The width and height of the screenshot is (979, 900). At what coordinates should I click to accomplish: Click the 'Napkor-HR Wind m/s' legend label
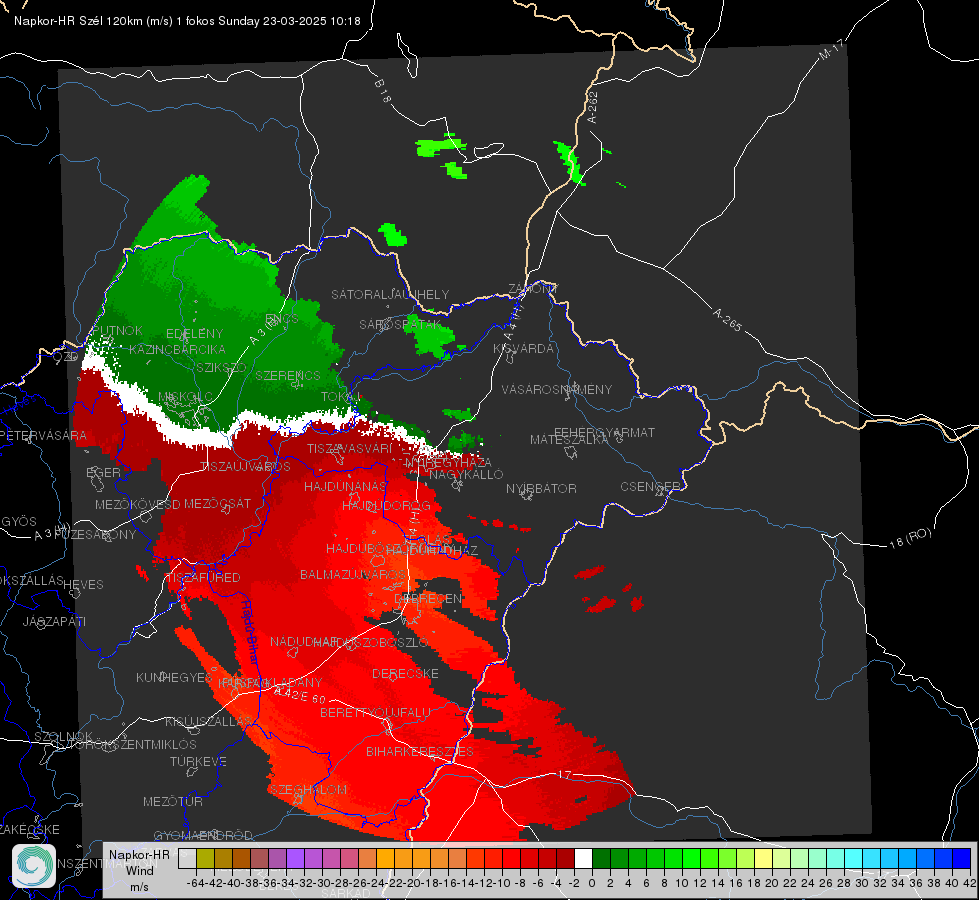point(139,870)
